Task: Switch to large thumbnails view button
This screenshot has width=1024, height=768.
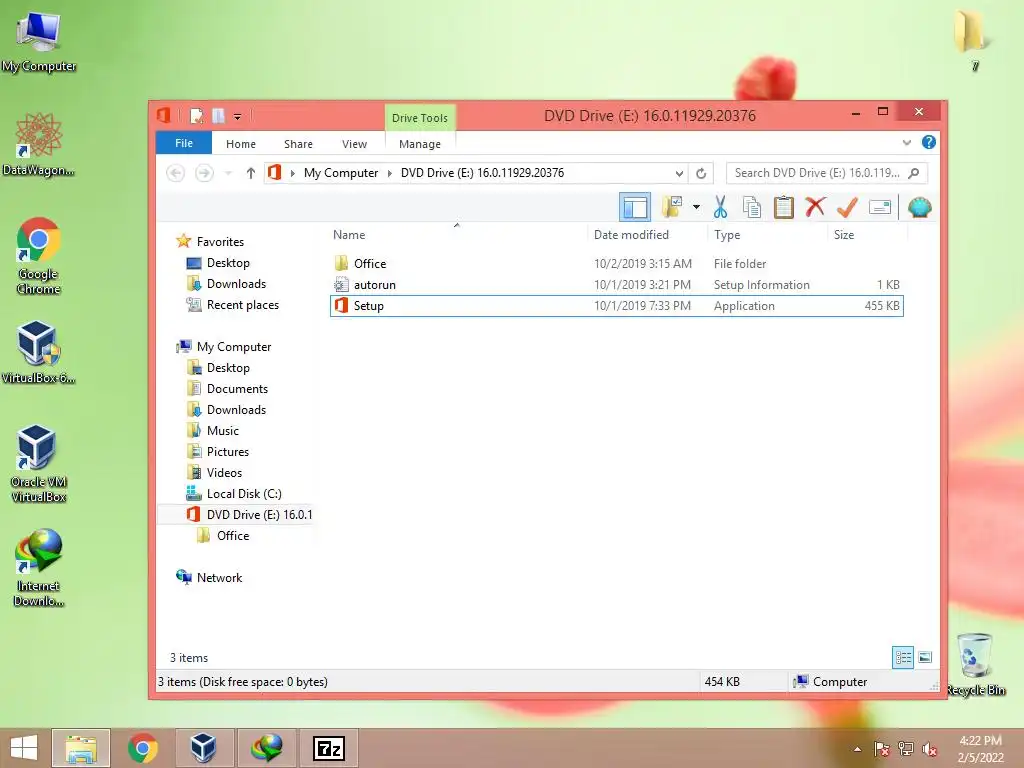Action: pos(925,658)
